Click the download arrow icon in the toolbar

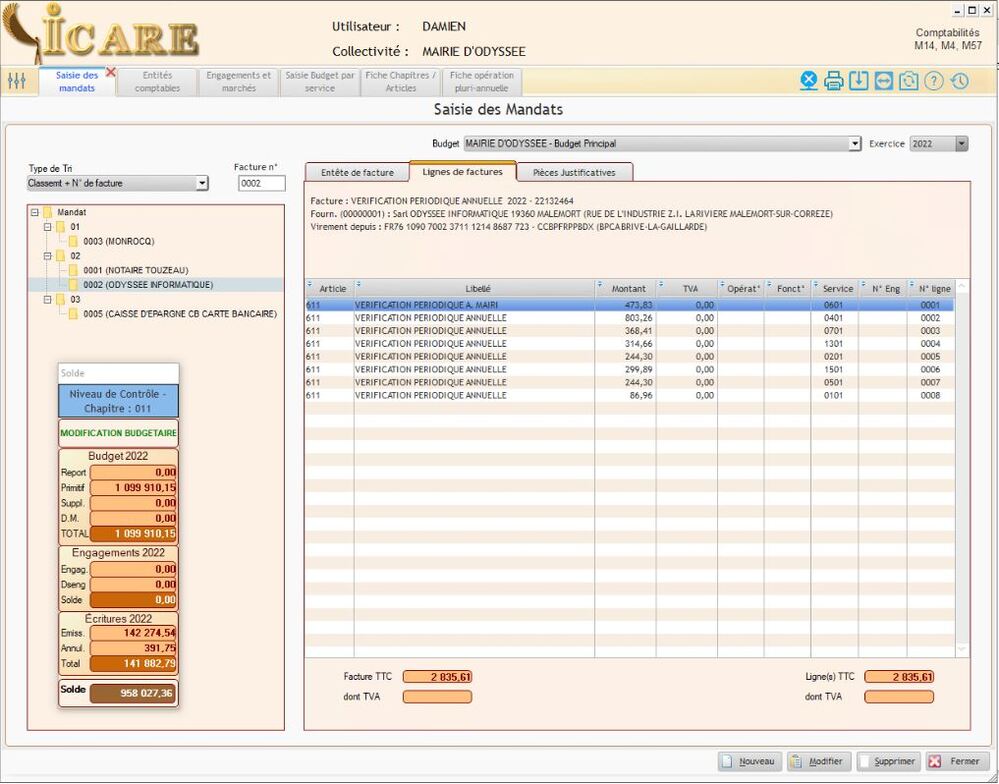858,81
